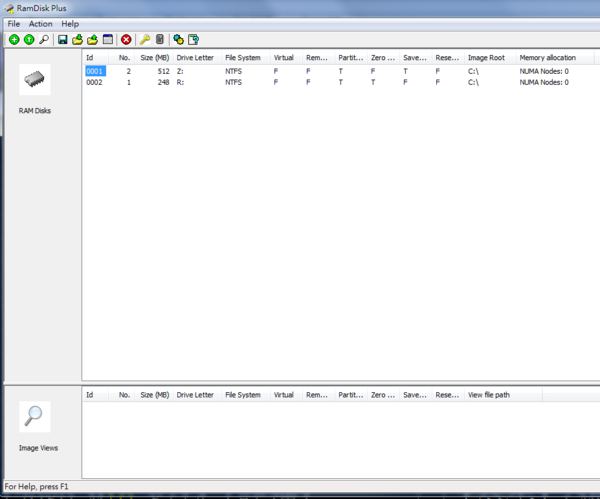Click the magnifying glass toolbar icon
The image size is (600, 499).
(x=43, y=39)
